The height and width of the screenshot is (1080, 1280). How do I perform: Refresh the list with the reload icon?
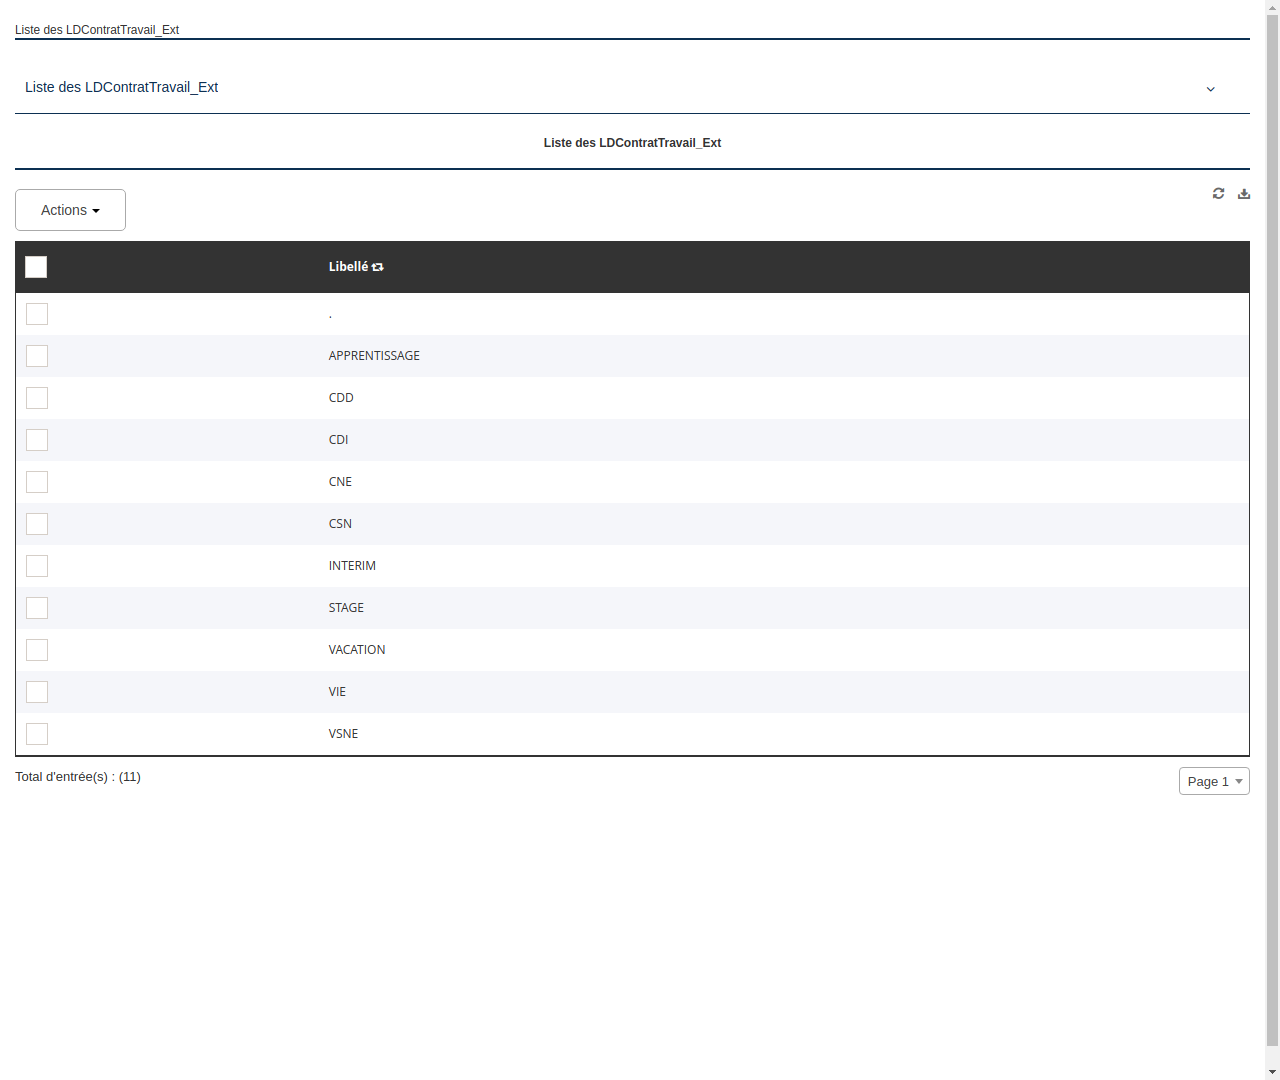1218,193
